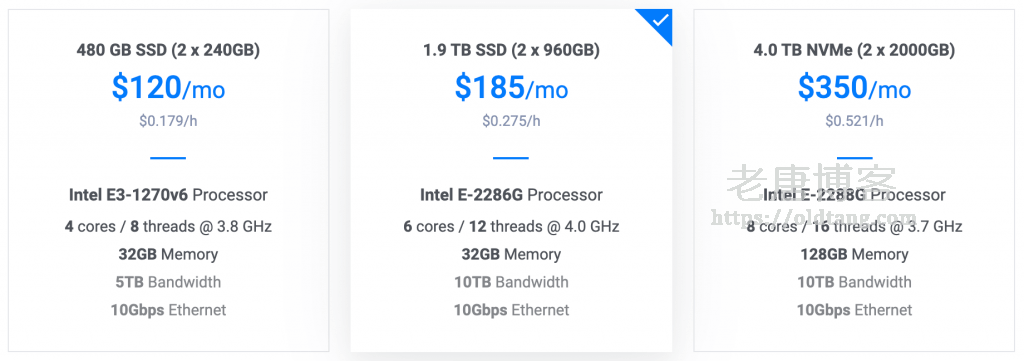Click the 4.0 TB NVMe heading

pyautogui.click(x=854, y=50)
